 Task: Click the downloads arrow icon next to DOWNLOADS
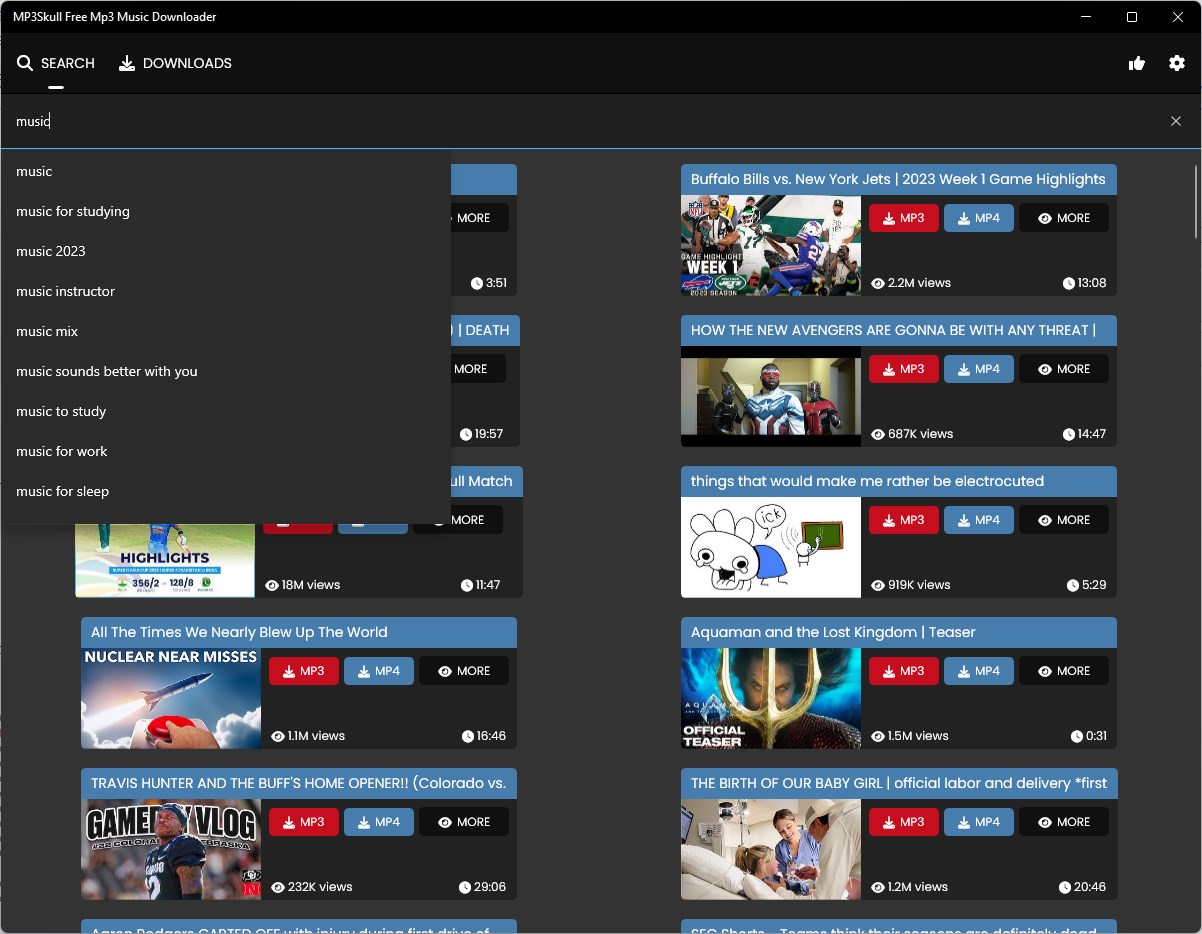[x=127, y=62]
